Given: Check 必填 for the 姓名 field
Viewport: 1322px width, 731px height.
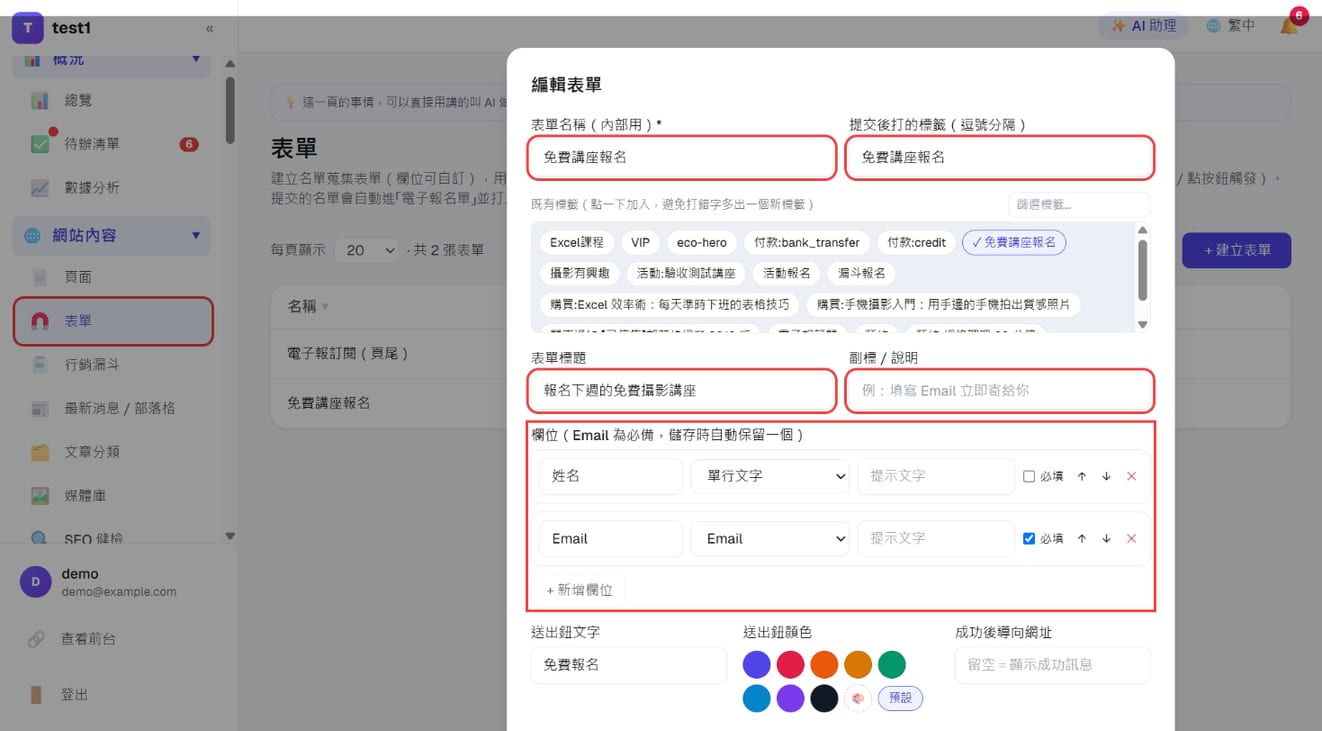Looking at the screenshot, I should (1029, 477).
